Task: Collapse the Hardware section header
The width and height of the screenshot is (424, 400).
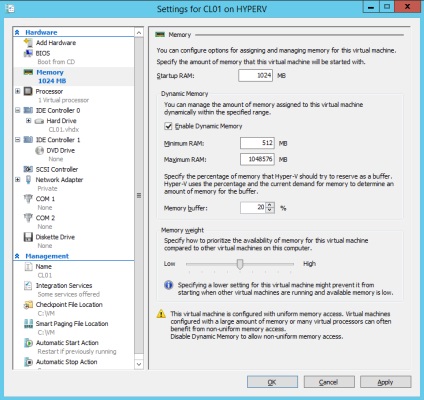Action: tap(17, 32)
